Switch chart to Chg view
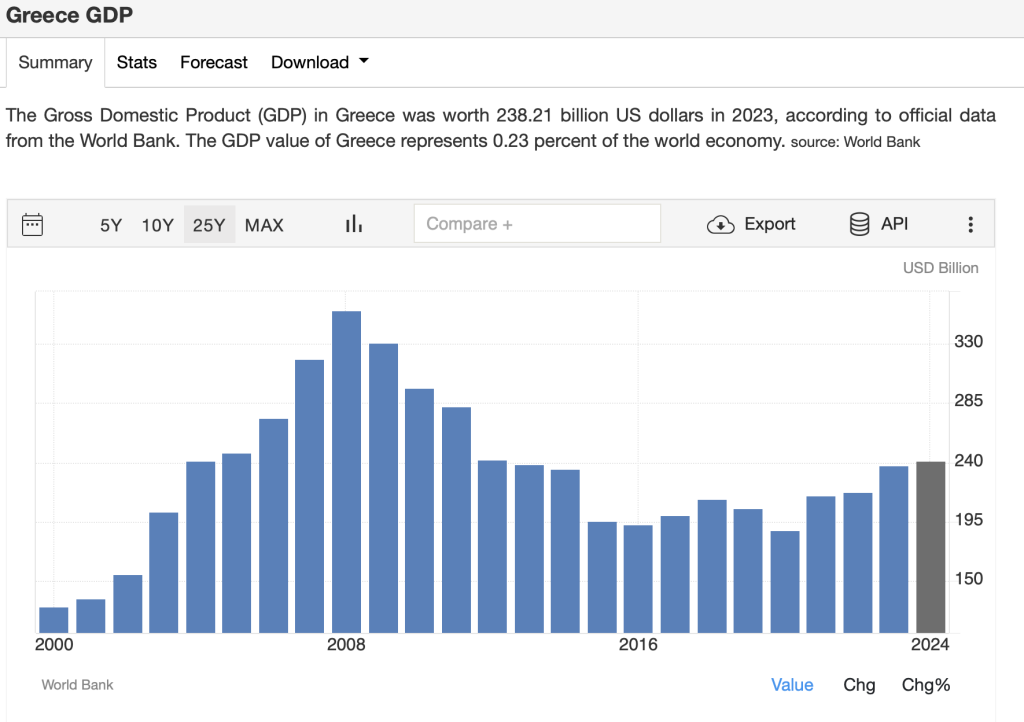 pyautogui.click(x=859, y=685)
